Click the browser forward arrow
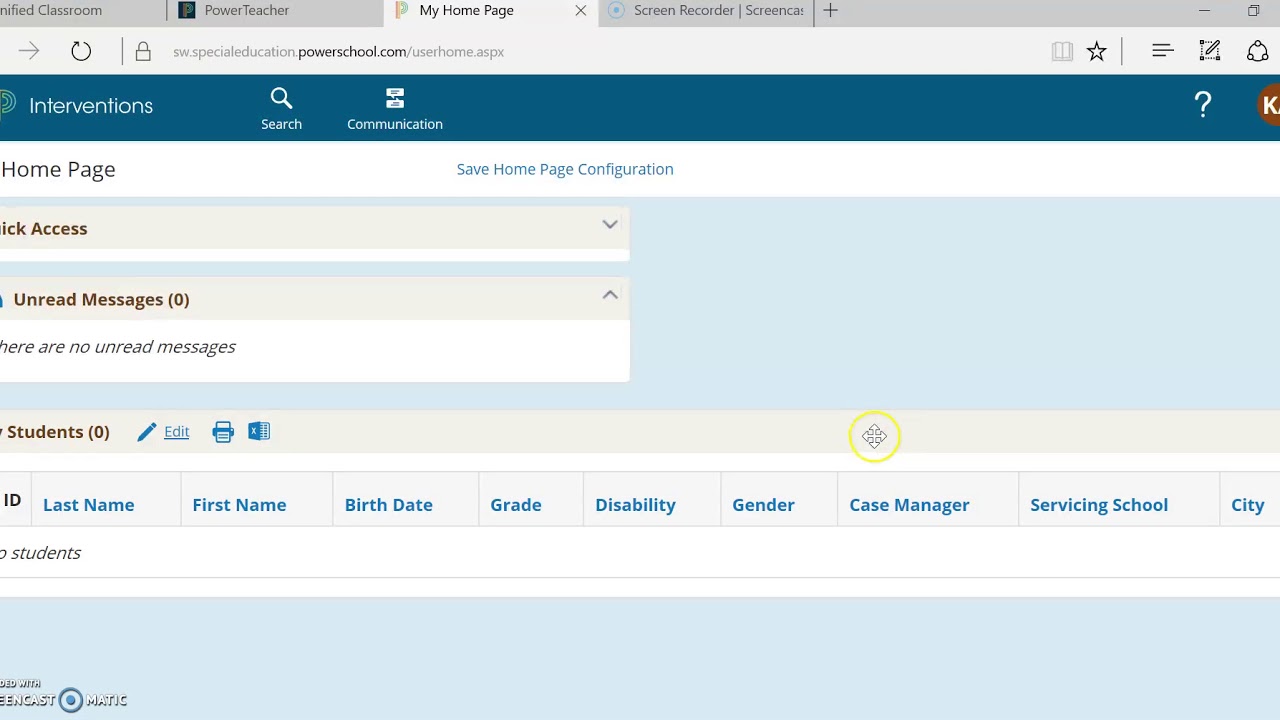 click(28, 51)
